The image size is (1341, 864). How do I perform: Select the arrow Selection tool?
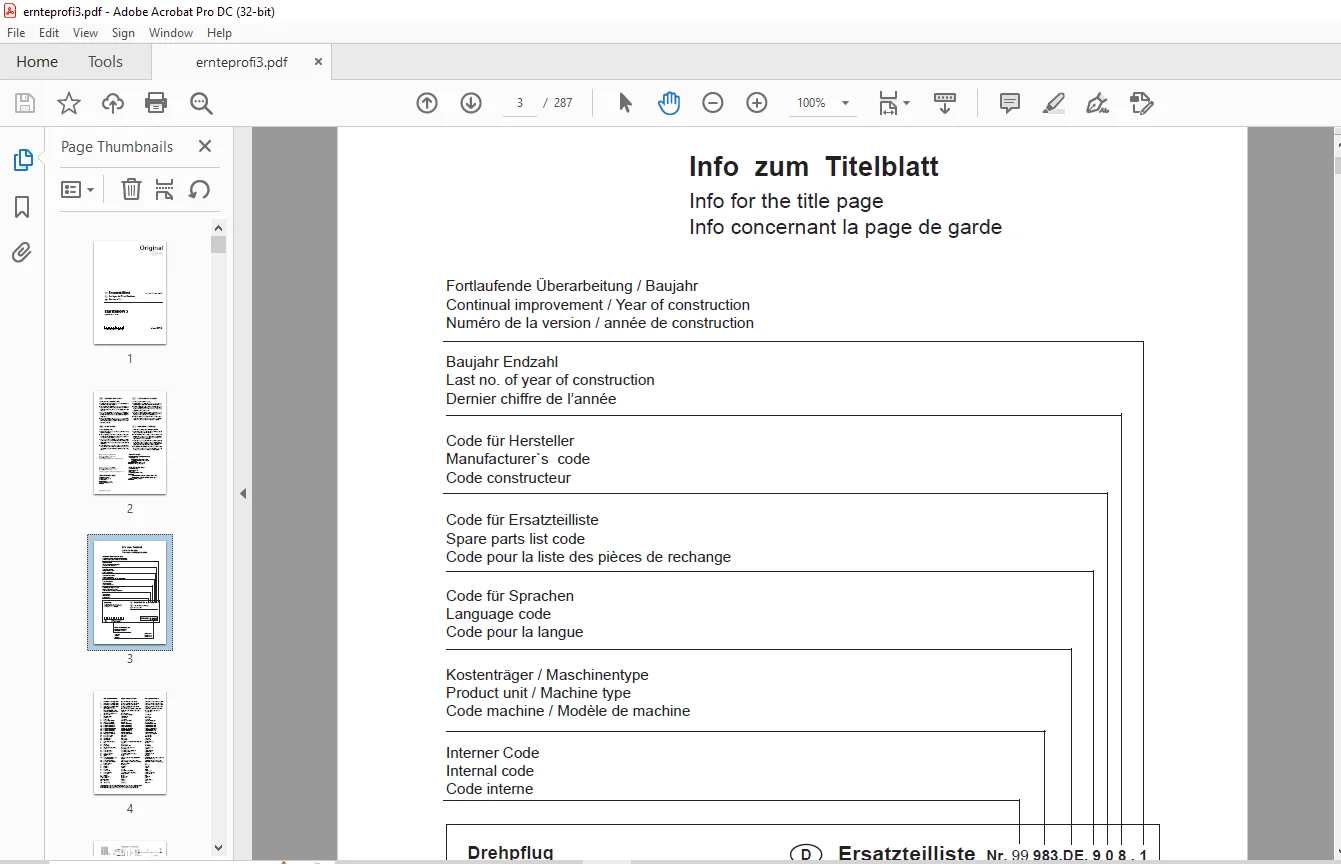coord(625,103)
